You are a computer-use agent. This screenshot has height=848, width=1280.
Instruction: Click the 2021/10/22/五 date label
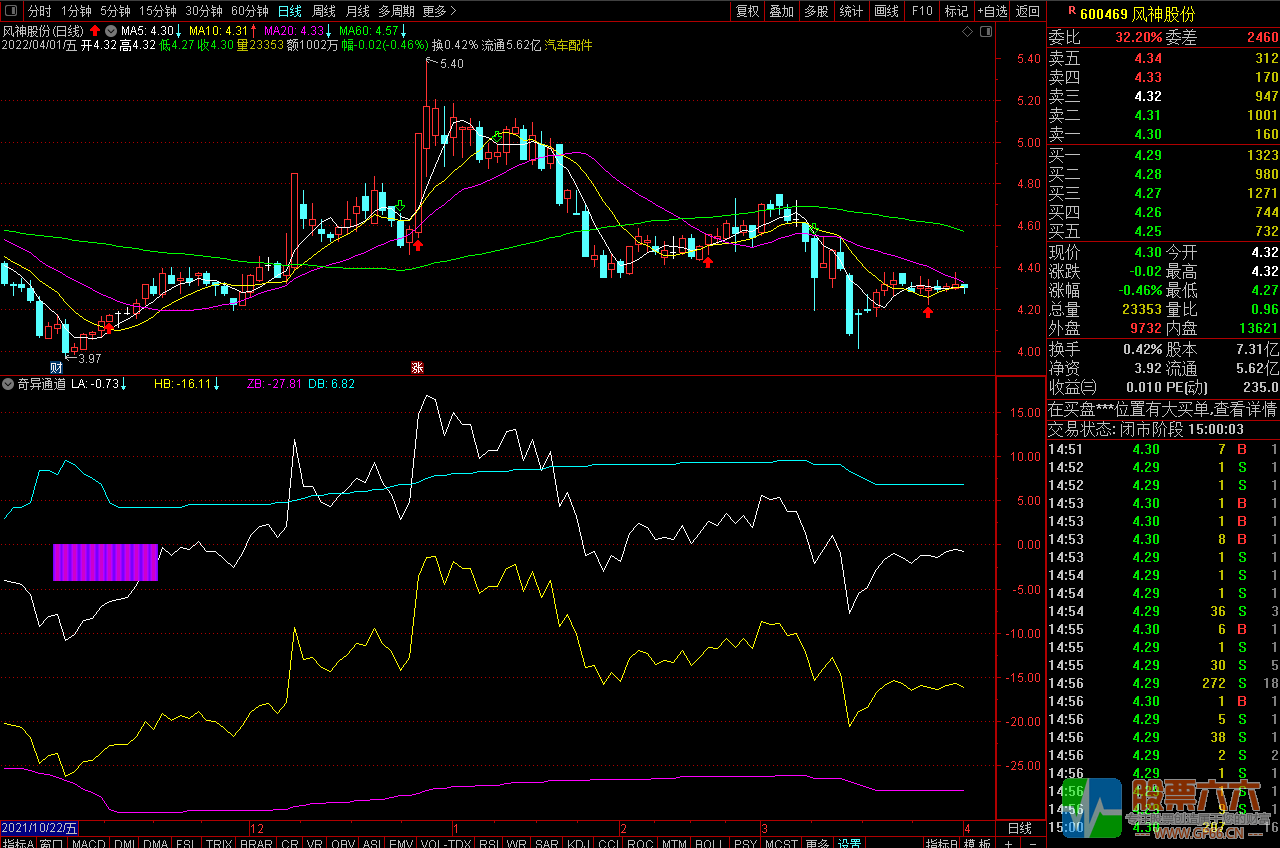point(40,828)
